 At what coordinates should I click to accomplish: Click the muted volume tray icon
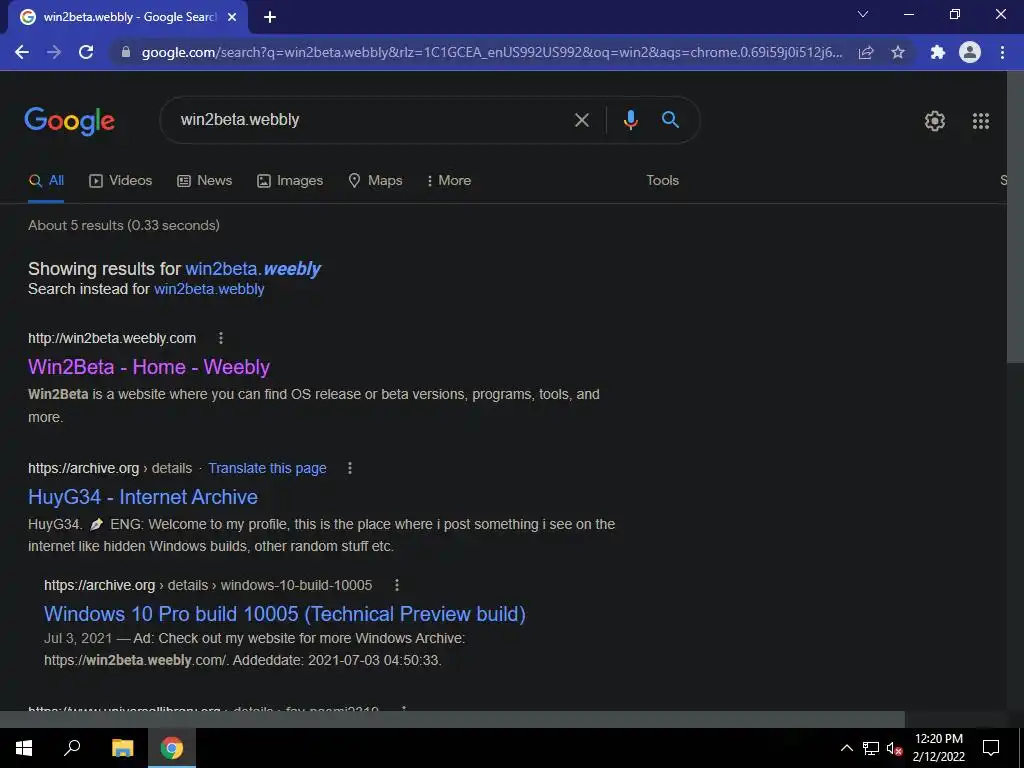tap(894, 748)
